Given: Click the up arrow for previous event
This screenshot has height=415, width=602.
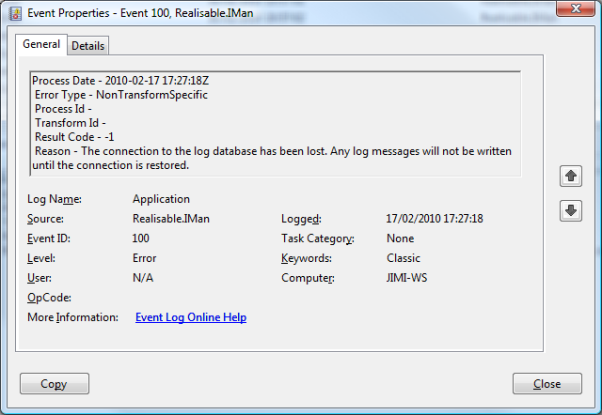Looking at the screenshot, I should pyautogui.click(x=571, y=176).
